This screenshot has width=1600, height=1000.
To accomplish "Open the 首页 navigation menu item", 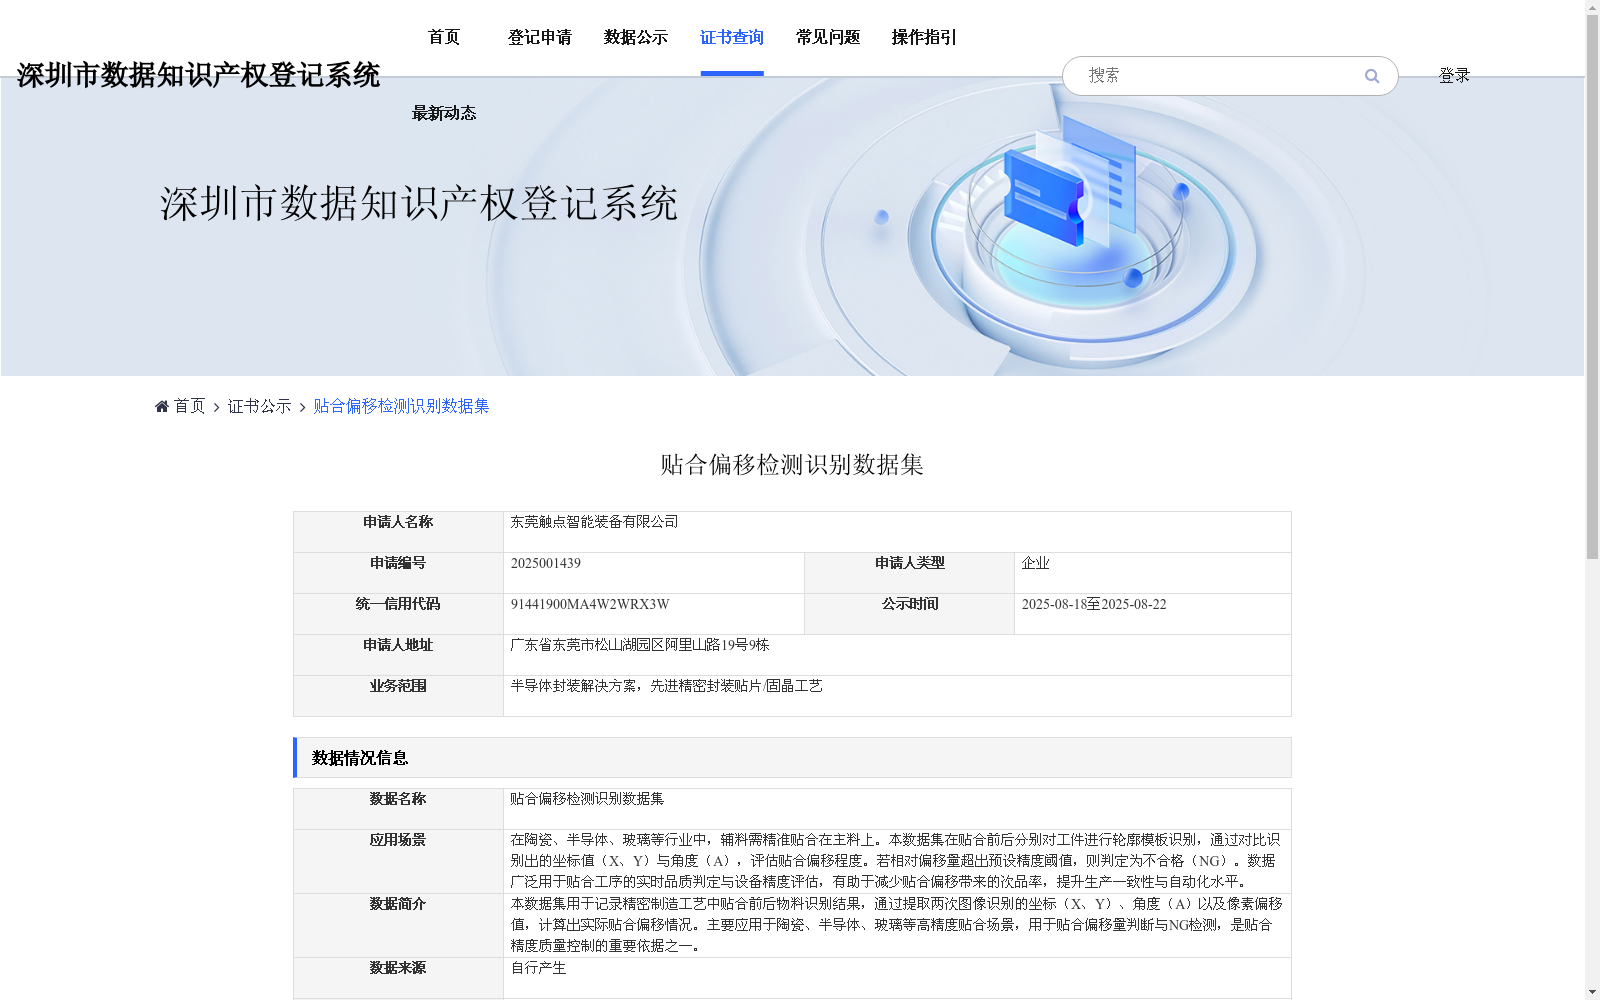I will [x=444, y=37].
